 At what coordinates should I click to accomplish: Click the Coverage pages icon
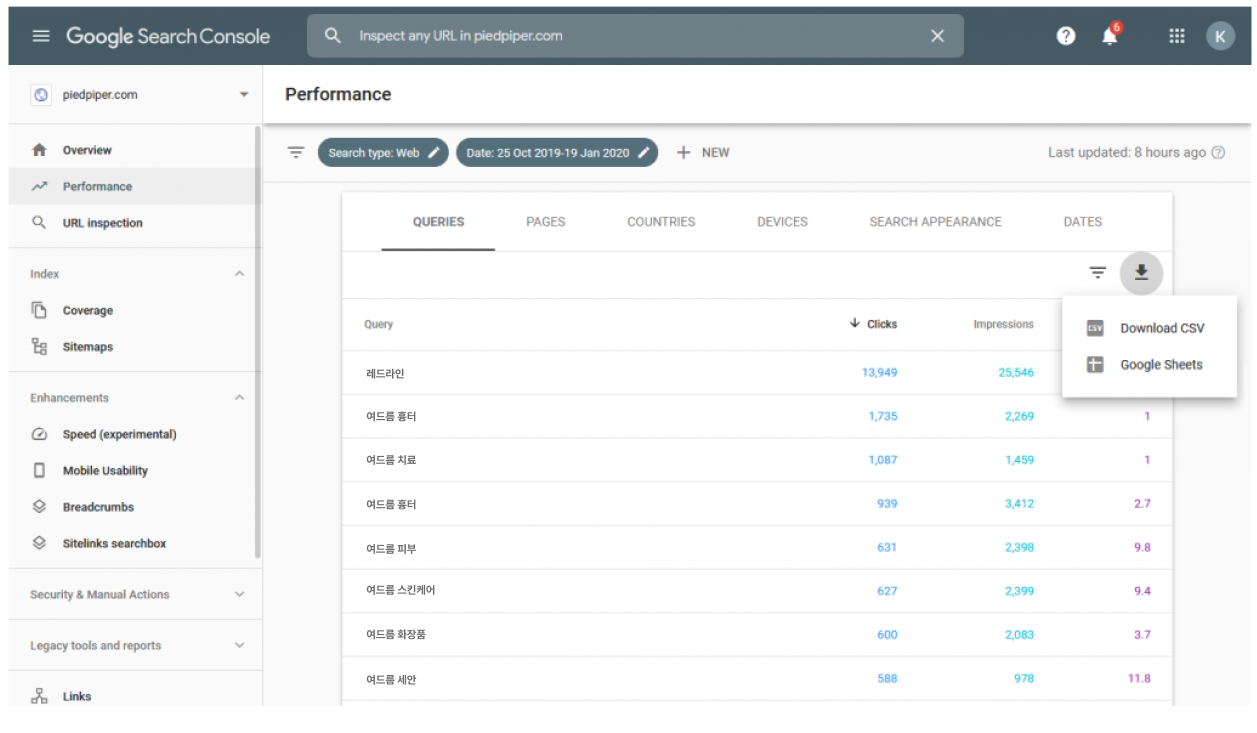click(39, 310)
